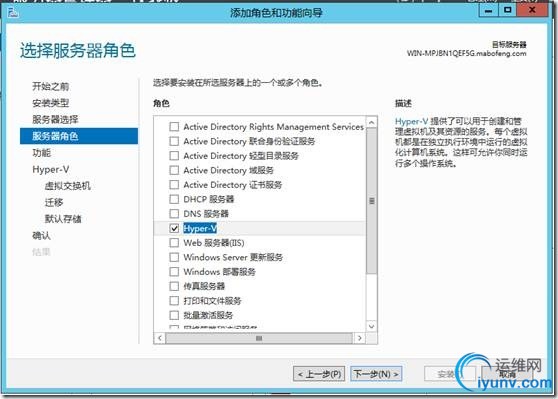Enable Active Directory 轻型目录服务 checkbox

(174, 156)
